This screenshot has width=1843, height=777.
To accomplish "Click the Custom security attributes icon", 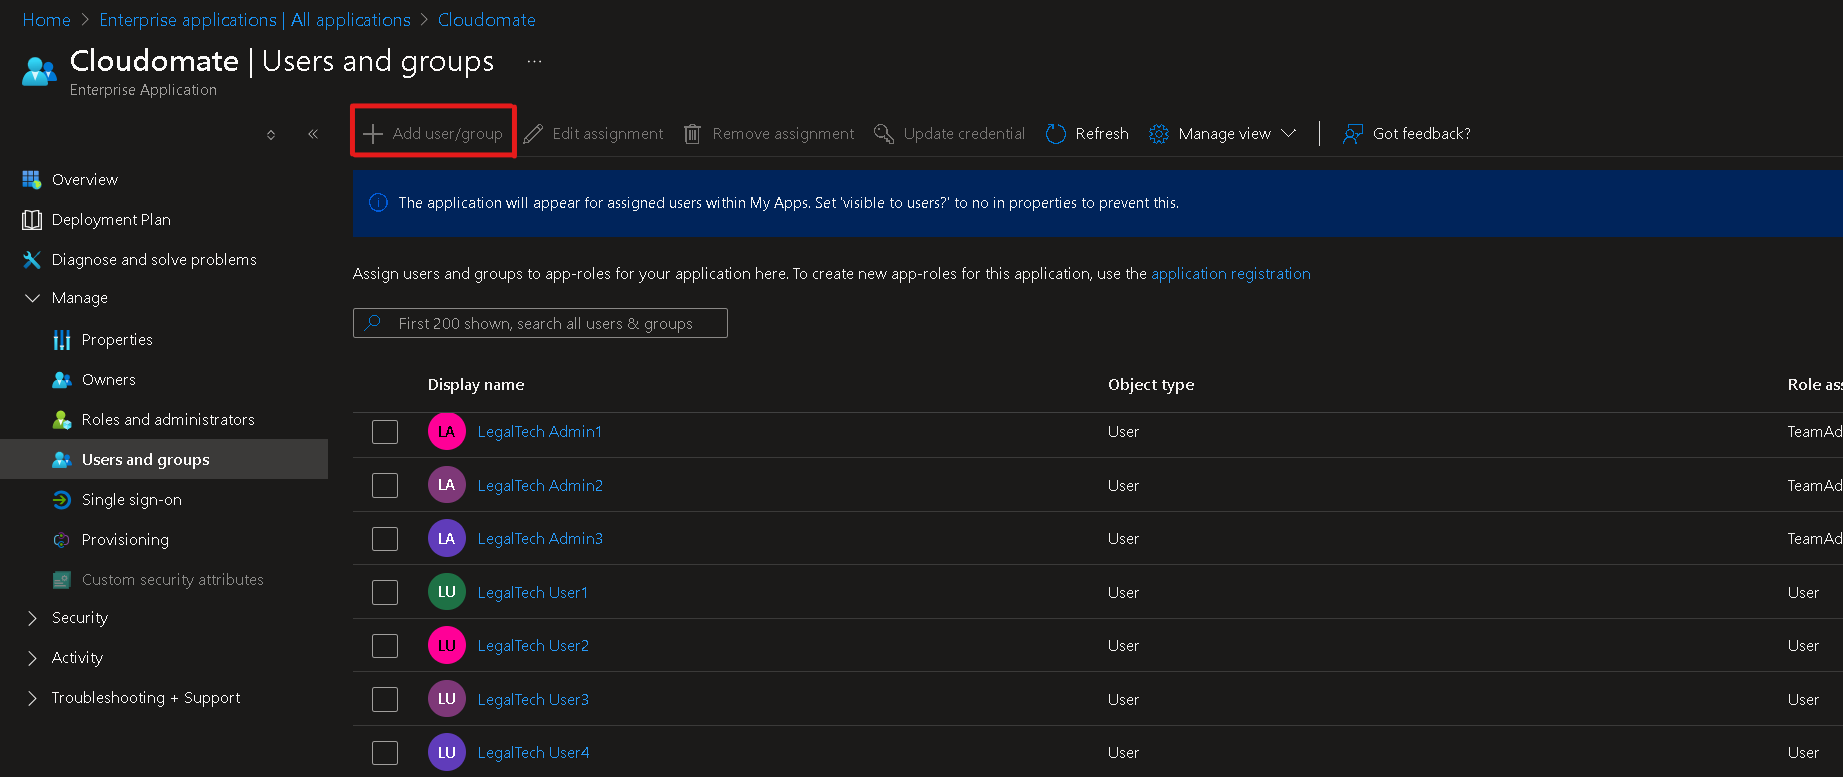I will coord(62,580).
